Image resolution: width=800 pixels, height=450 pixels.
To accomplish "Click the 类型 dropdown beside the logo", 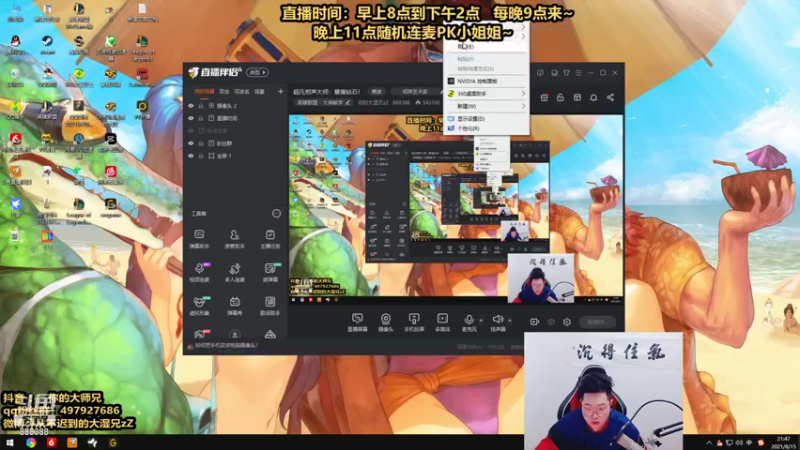I will pyautogui.click(x=257, y=72).
